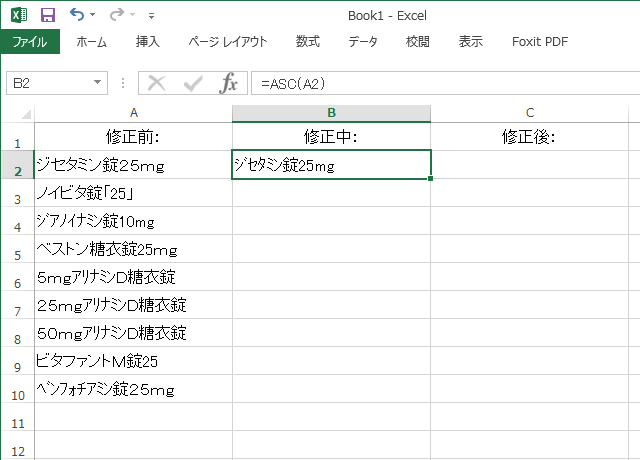Open Customize Quick Access Toolbar dropdown
Viewport: 640px width, 460px height.
click(151, 16)
